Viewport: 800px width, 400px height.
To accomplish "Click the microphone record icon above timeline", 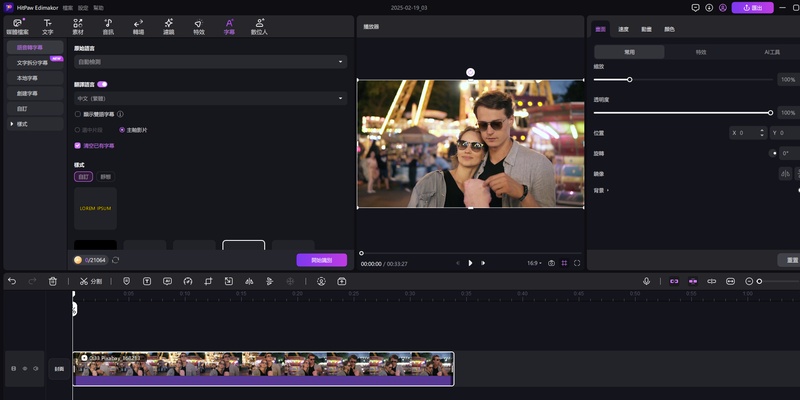I will [647, 281].
